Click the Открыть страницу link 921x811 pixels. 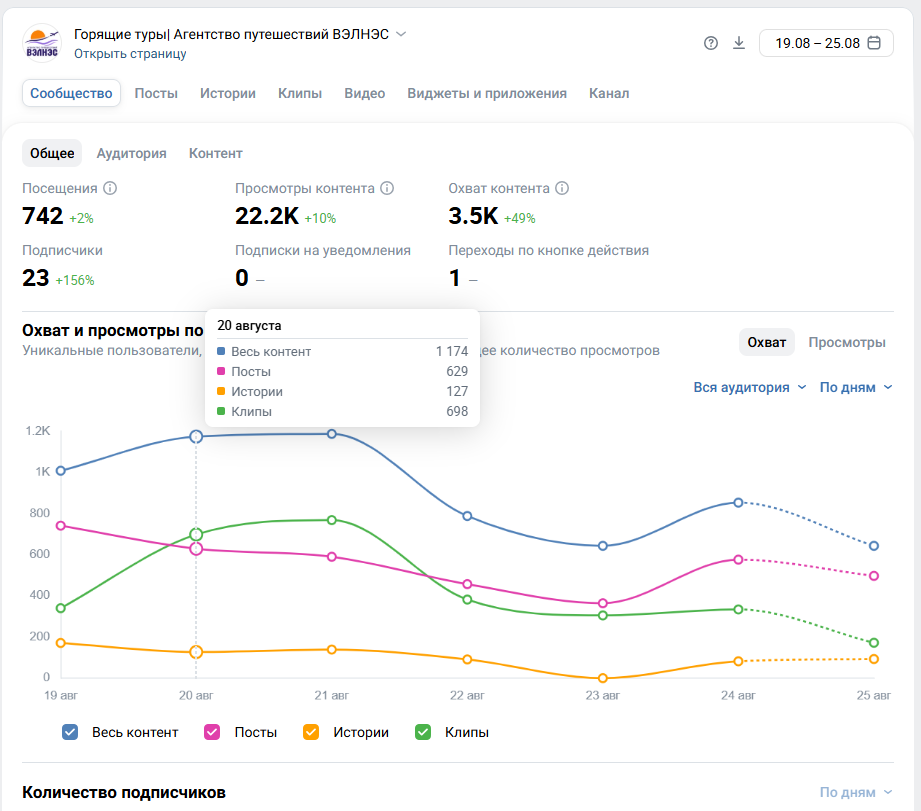130,53
